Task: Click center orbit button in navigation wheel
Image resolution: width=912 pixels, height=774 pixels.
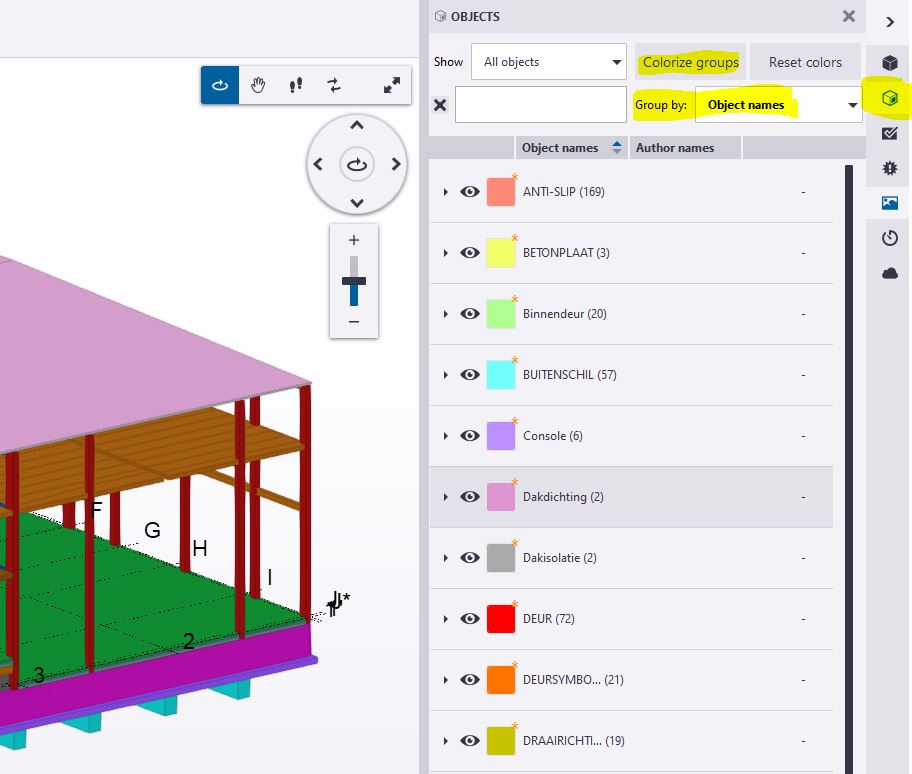Action: coord(357,165)
